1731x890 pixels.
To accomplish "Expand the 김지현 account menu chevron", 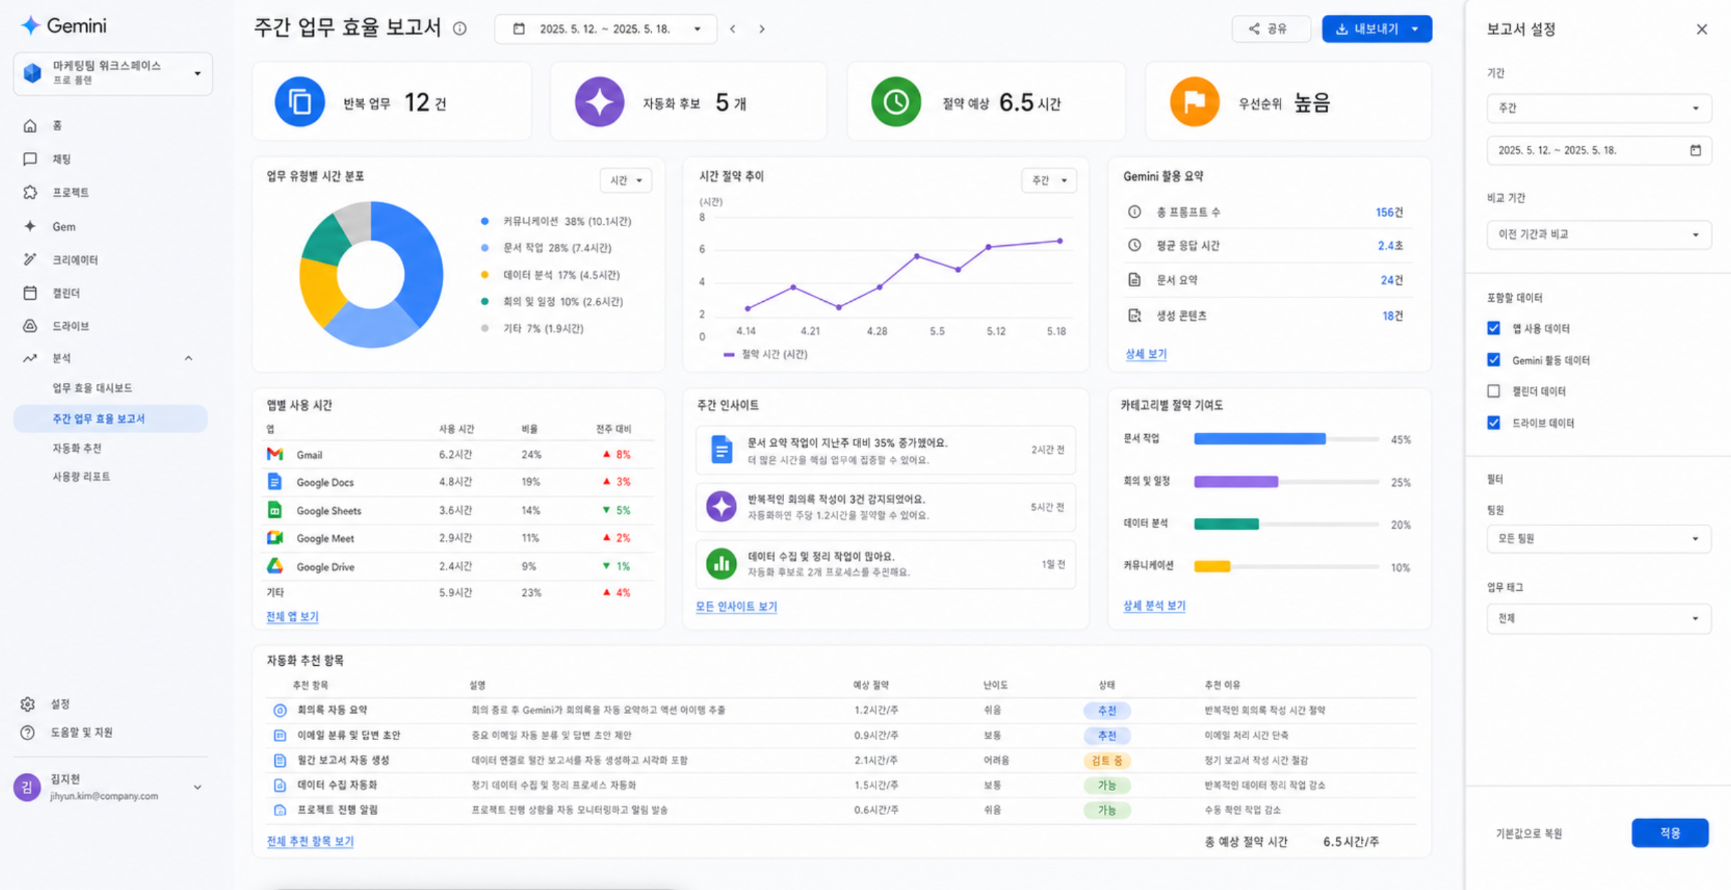I will pyautogui.click(x=197, y=787).
